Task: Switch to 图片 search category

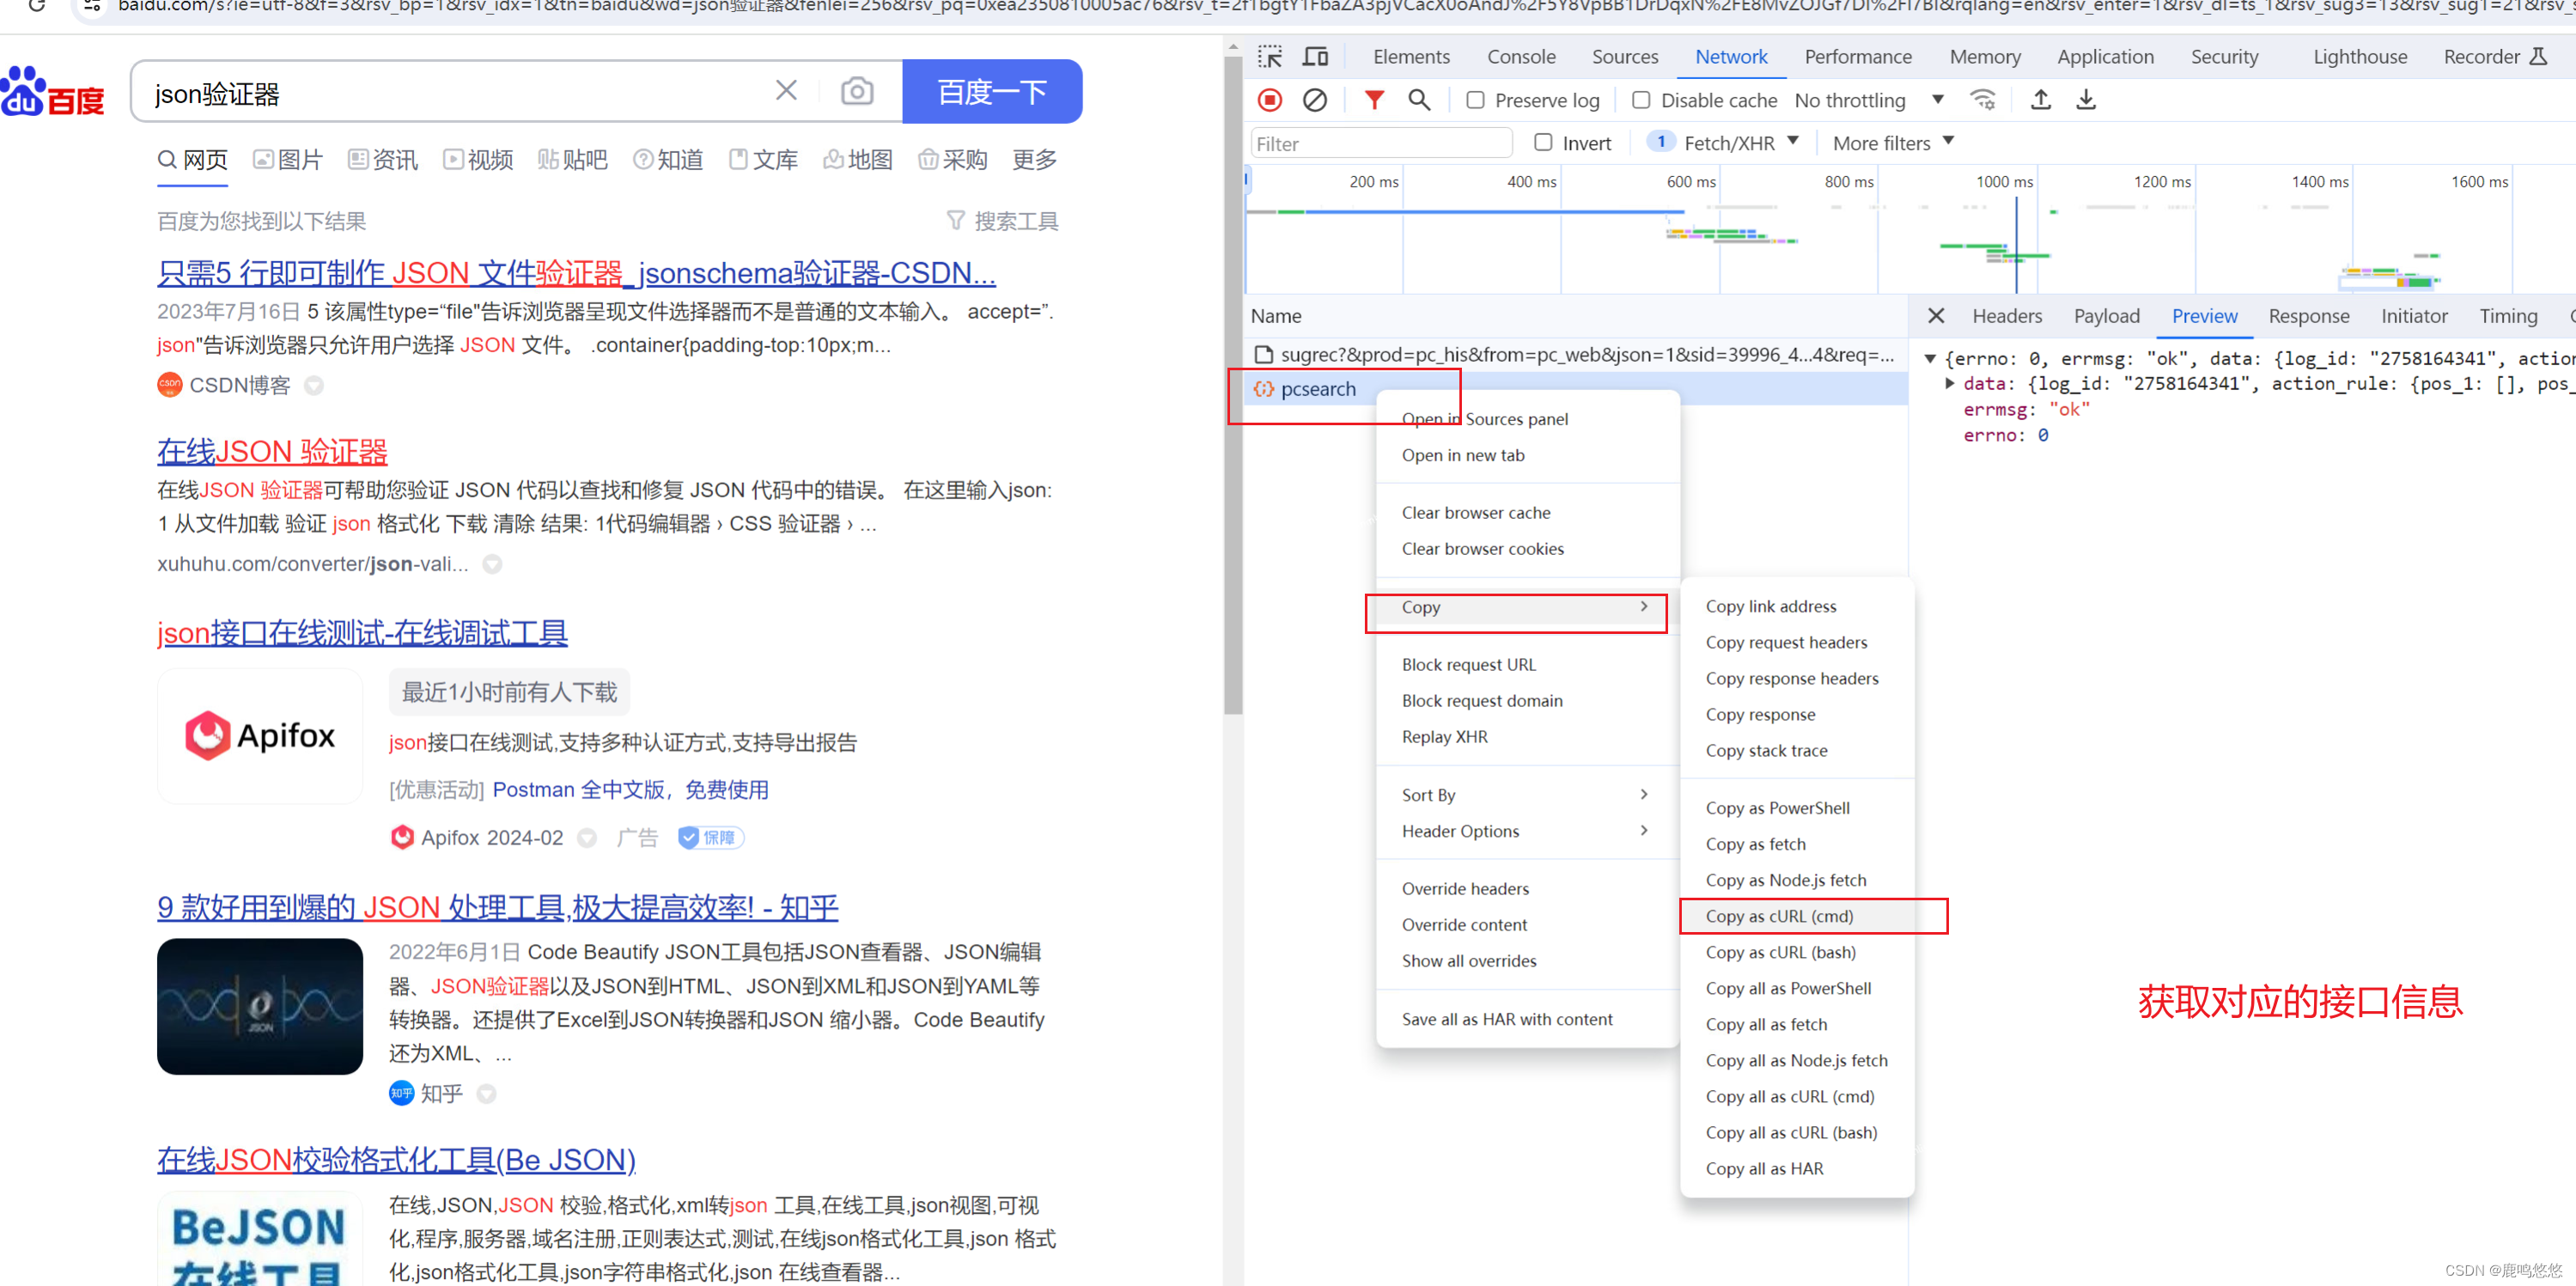Action: coord(288,160)
